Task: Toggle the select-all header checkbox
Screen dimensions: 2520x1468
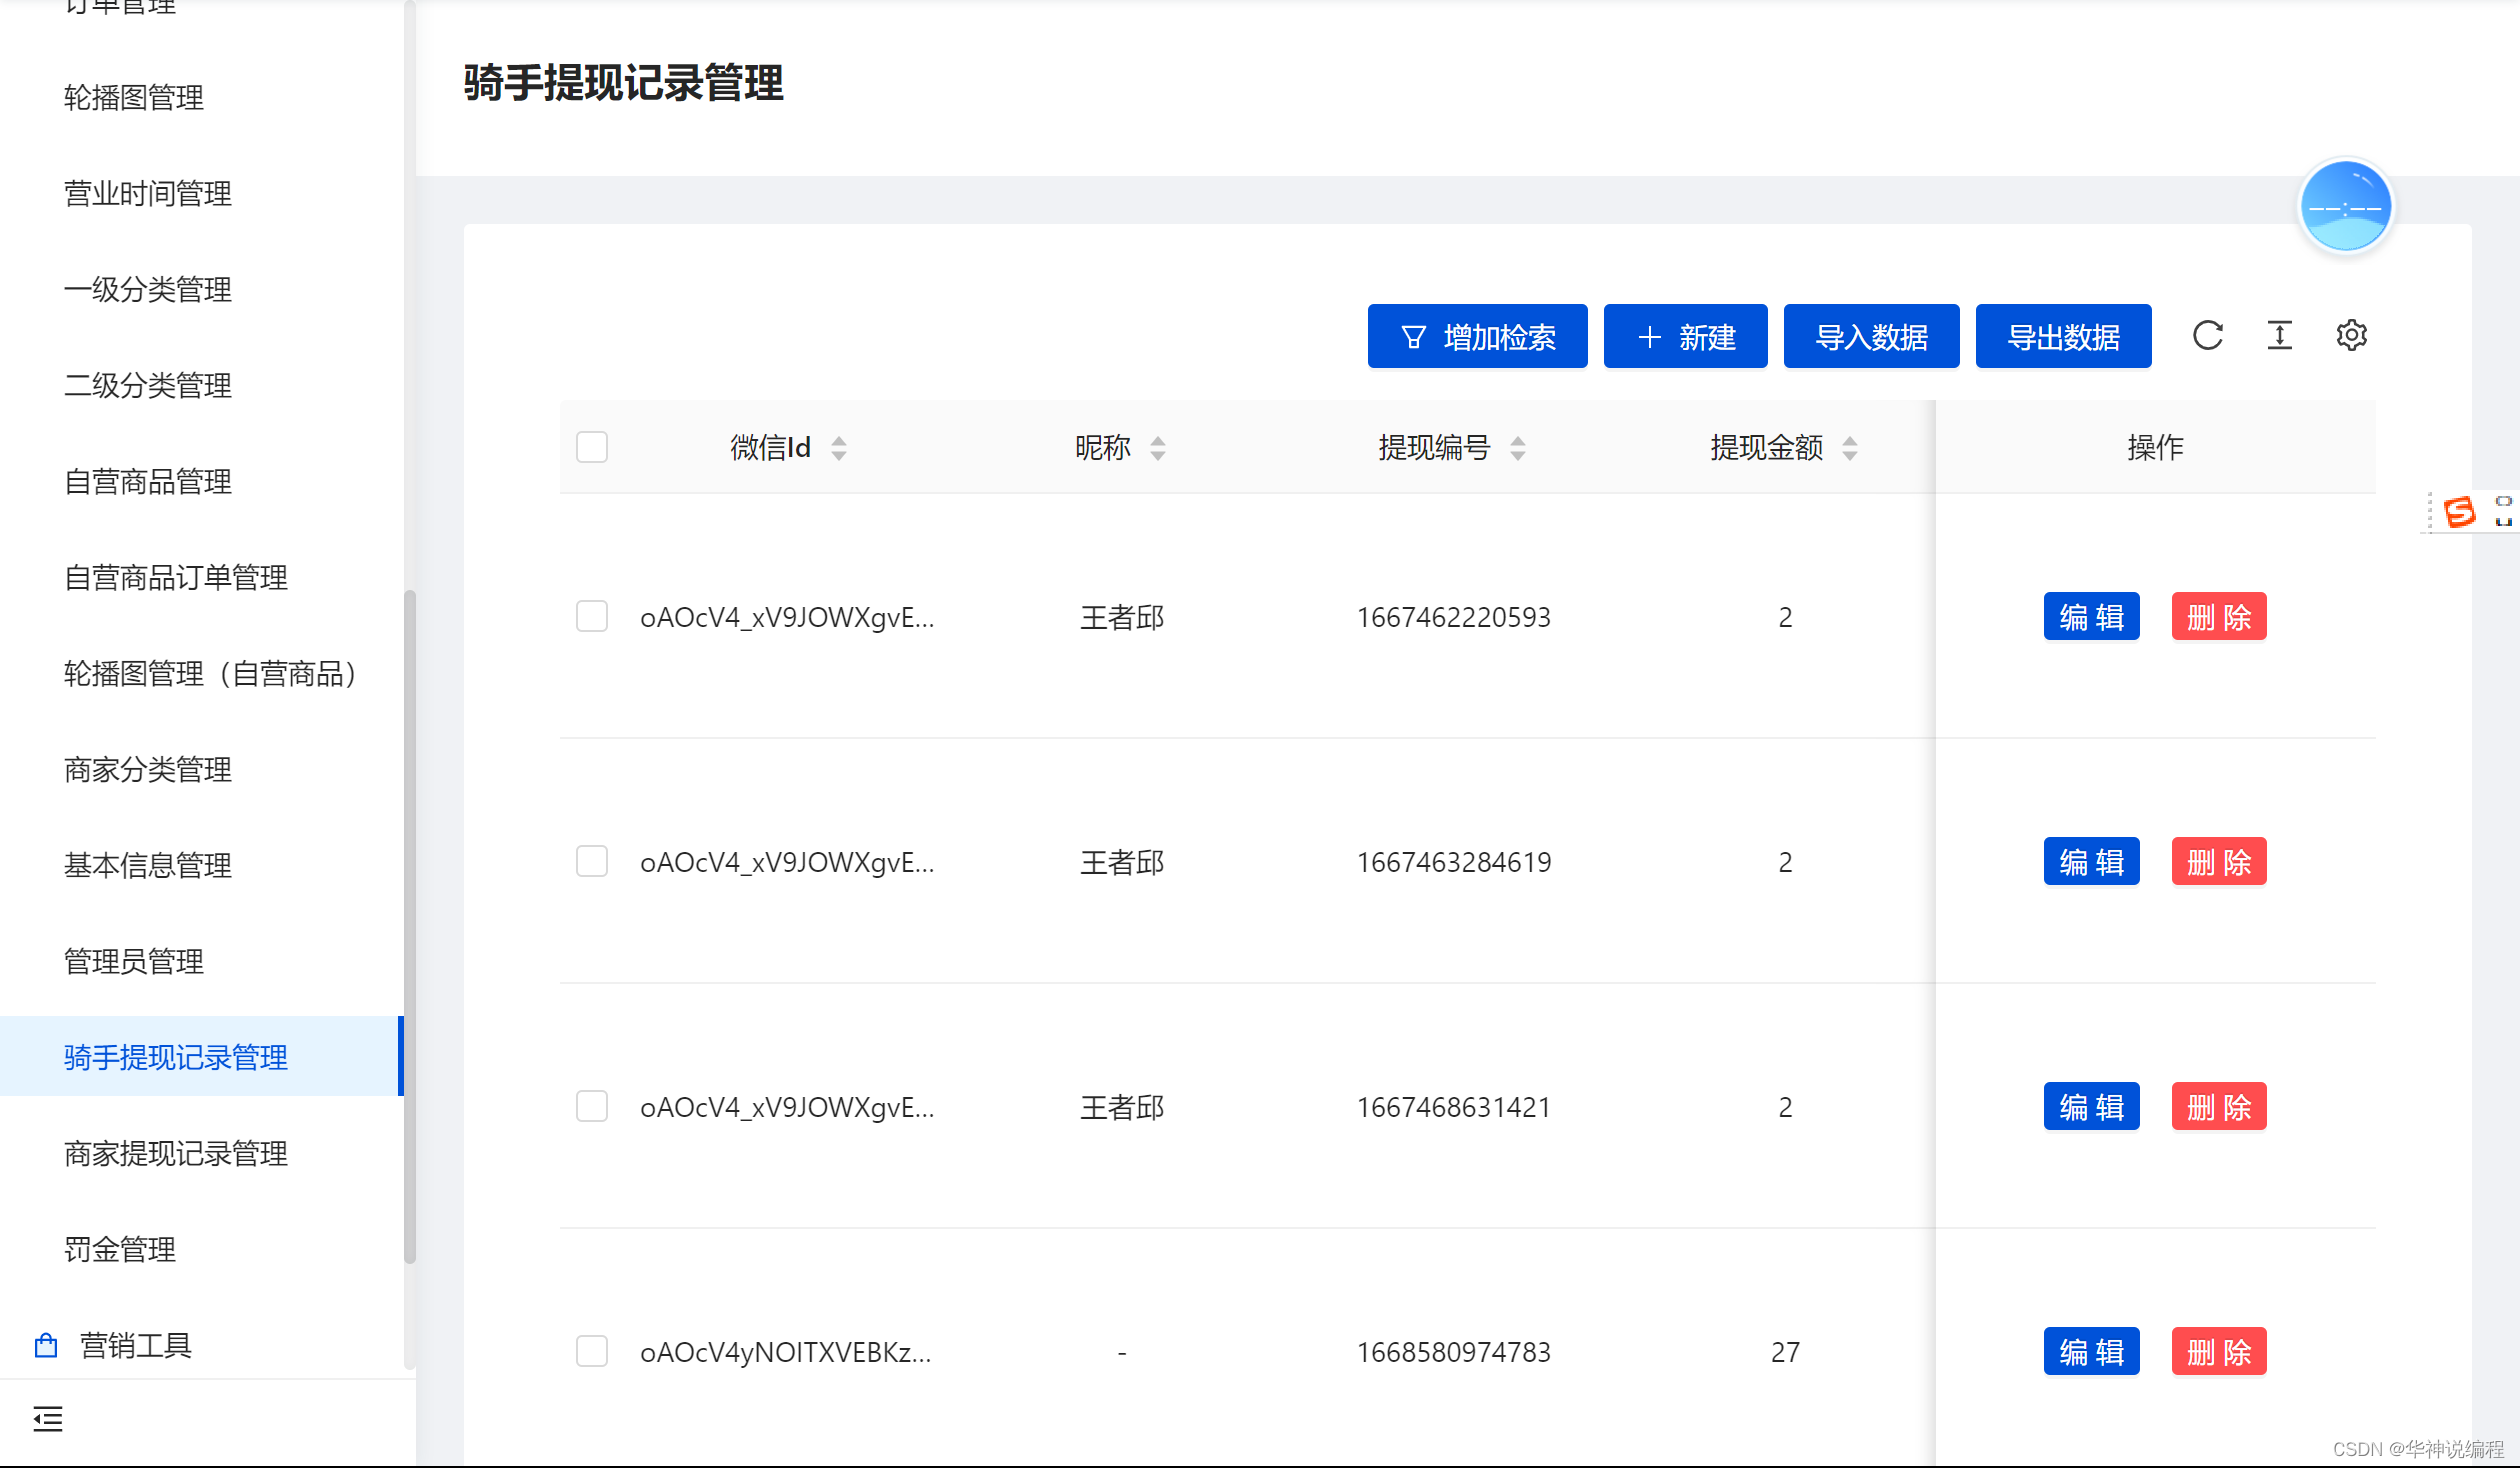Action: tap(592, 447)
